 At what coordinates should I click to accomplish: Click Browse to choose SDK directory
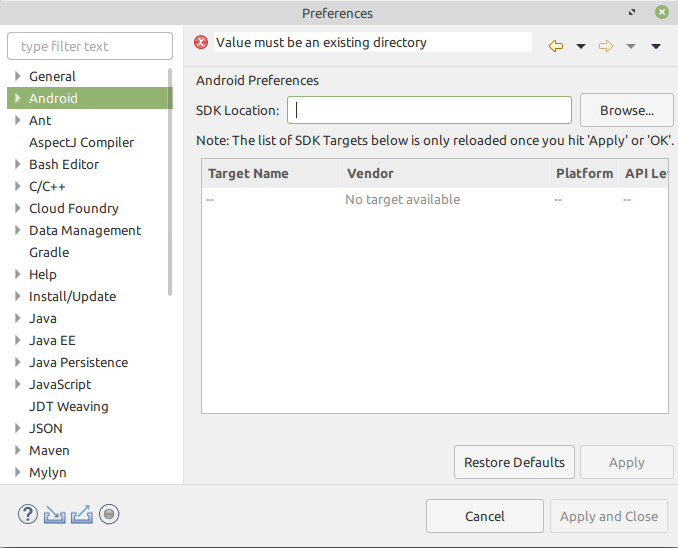coord(627,110)
